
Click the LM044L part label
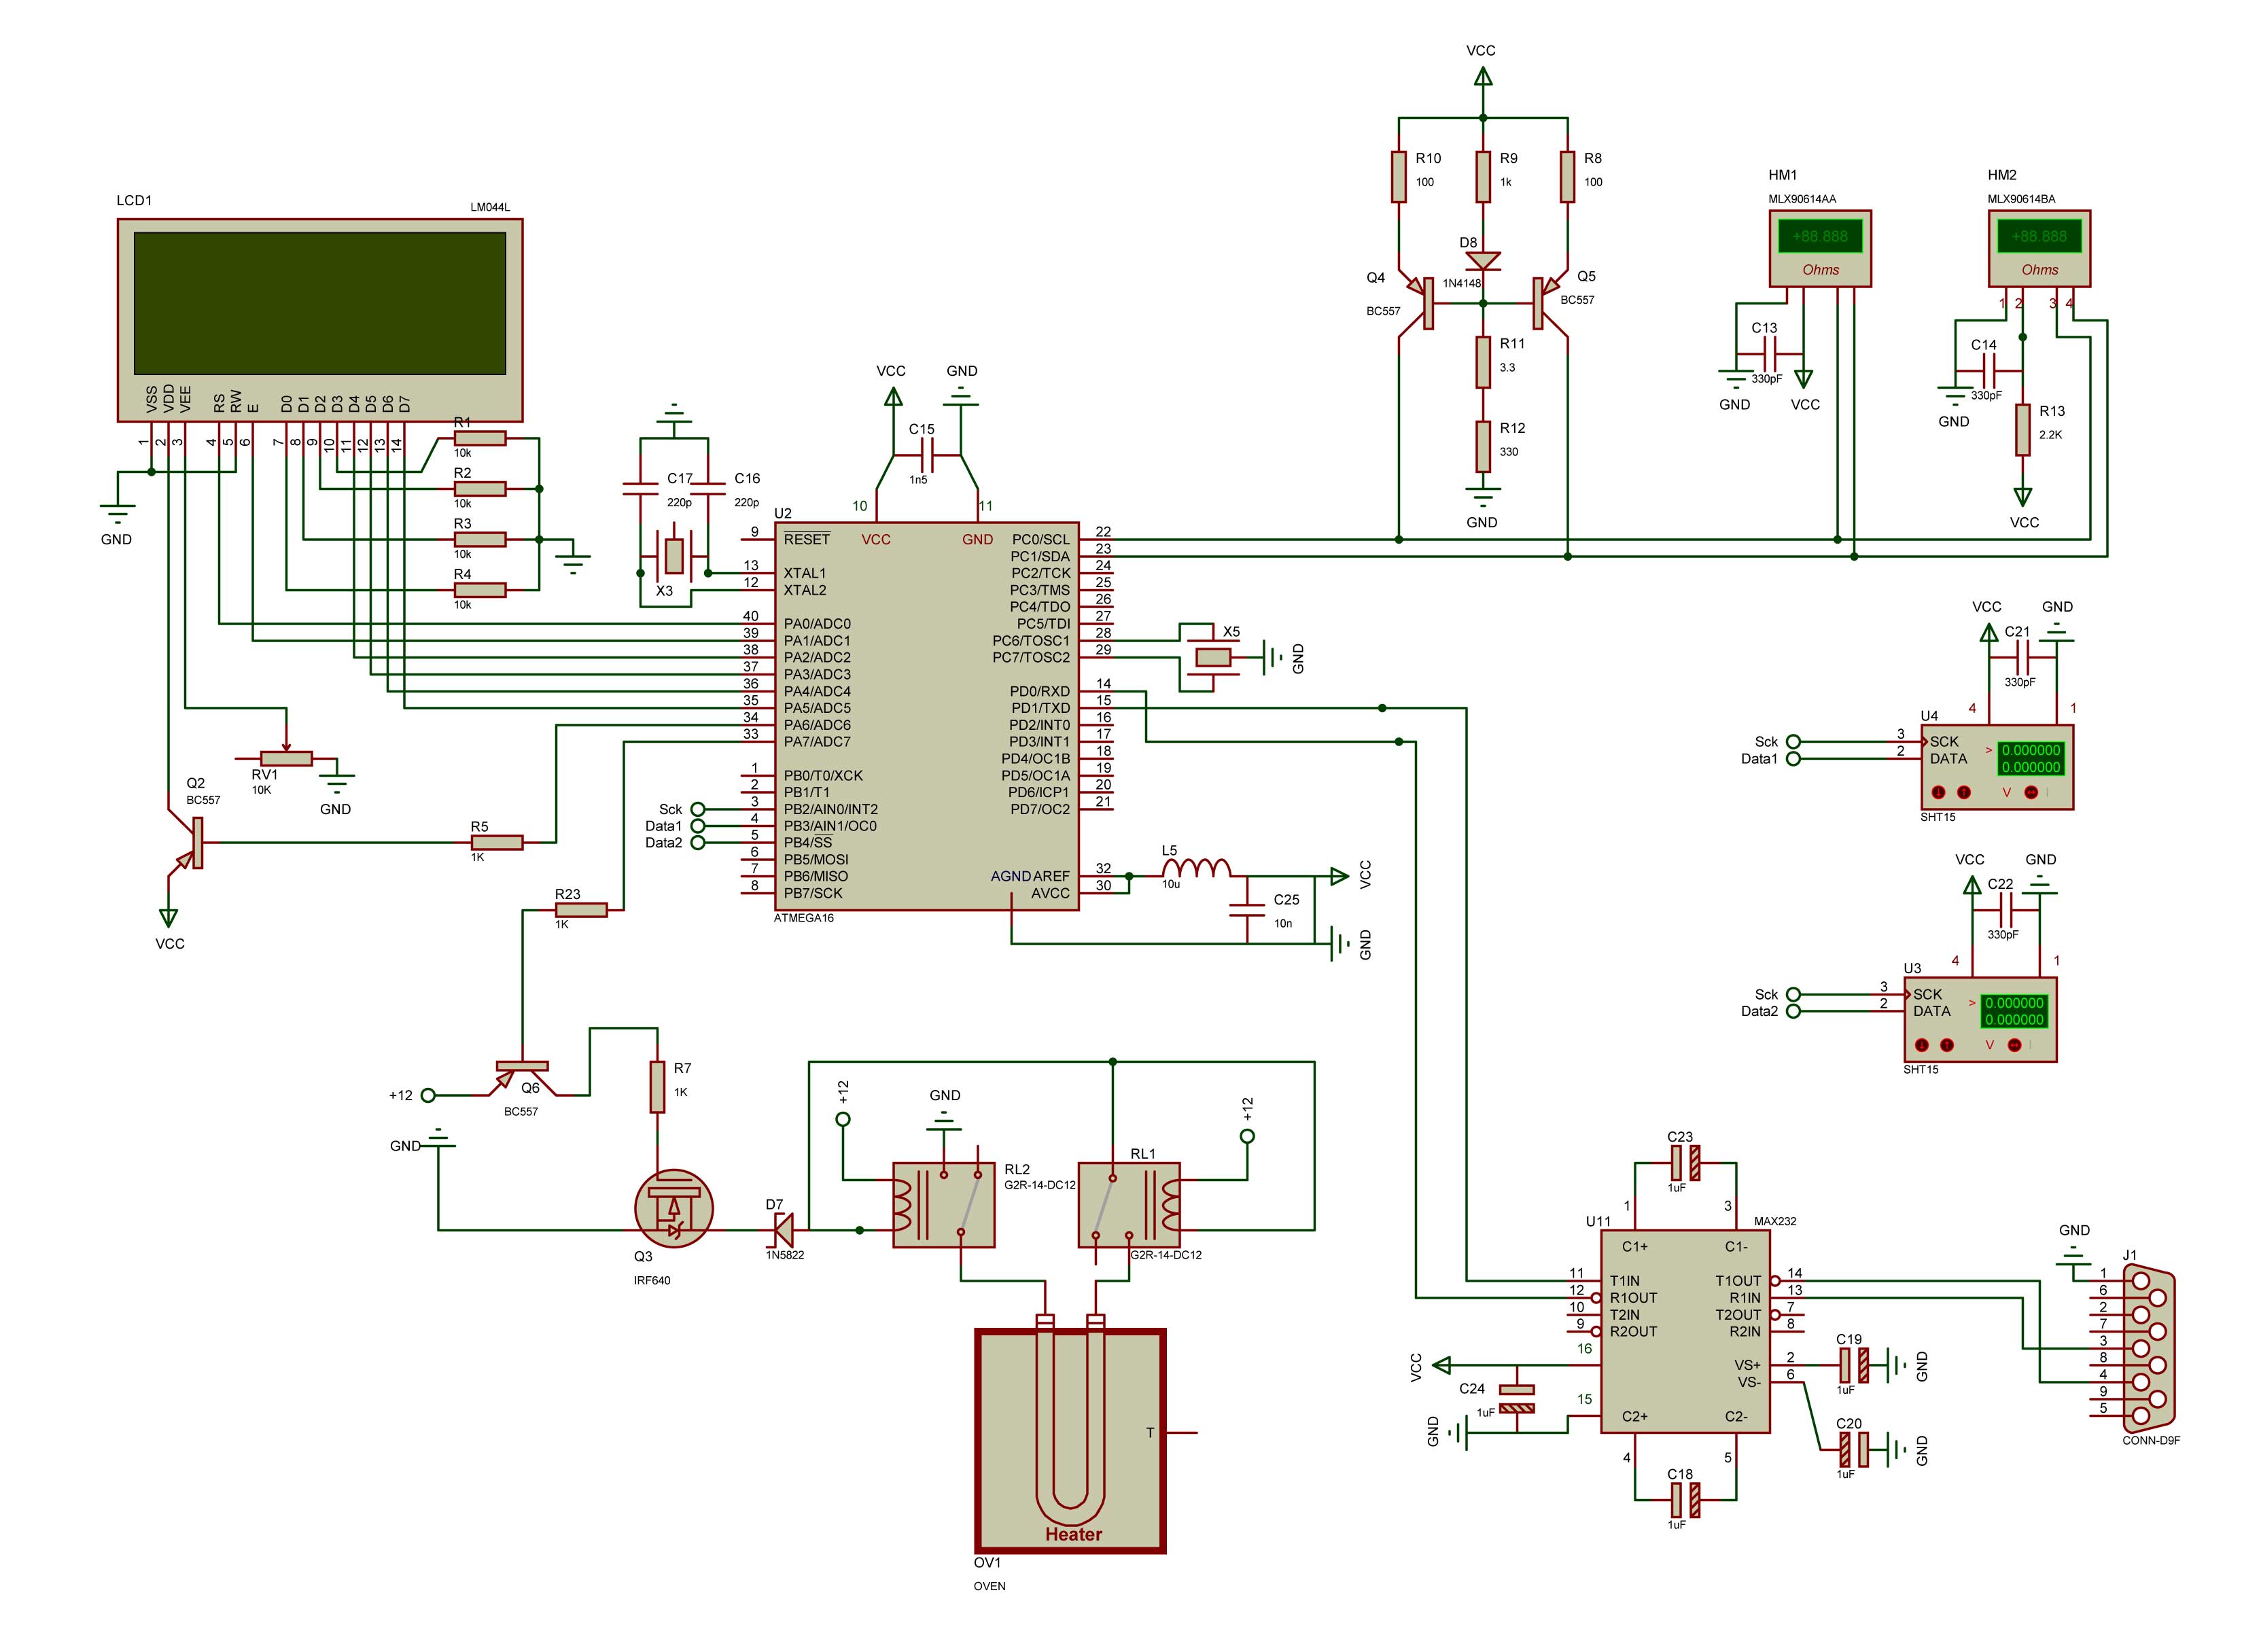(490, 208)
